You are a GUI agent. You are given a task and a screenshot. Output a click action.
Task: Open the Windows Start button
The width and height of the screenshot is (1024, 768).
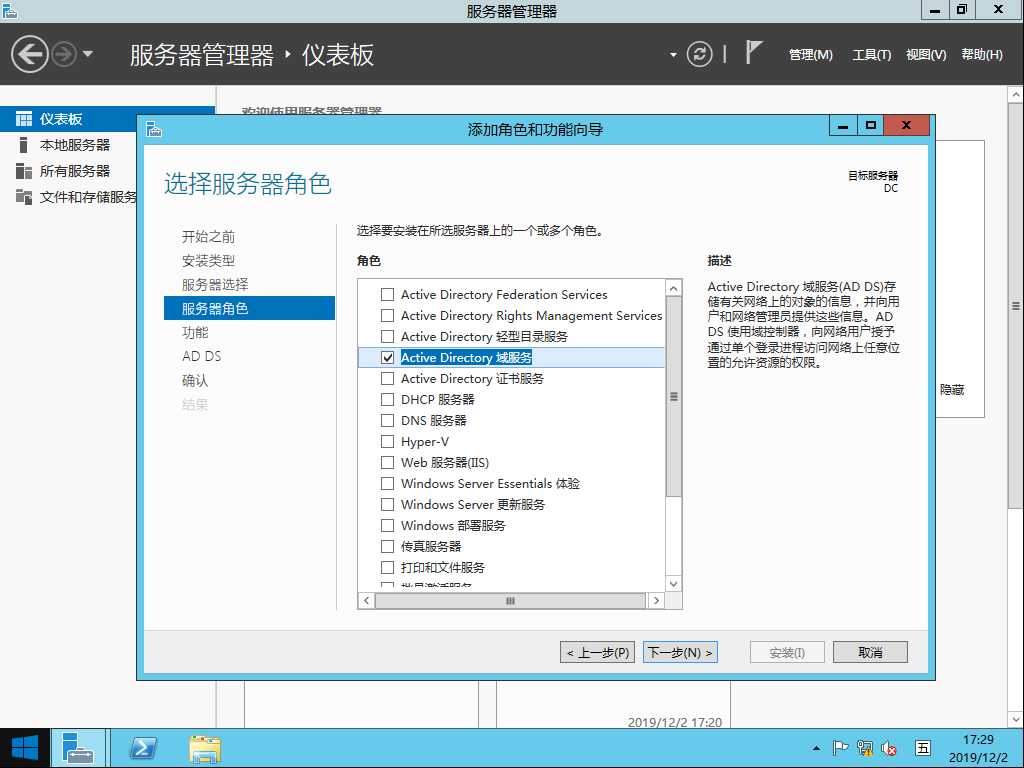(x=25, y=748)
